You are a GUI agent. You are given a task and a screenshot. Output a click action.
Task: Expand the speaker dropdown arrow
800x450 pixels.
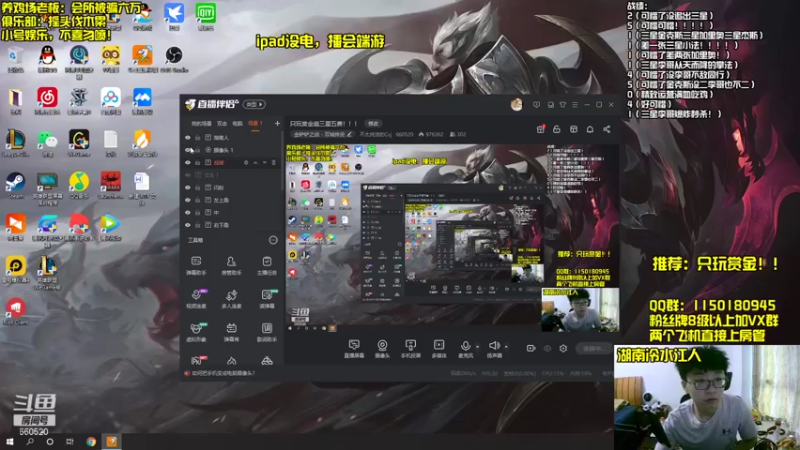click(x=506, y=347)
